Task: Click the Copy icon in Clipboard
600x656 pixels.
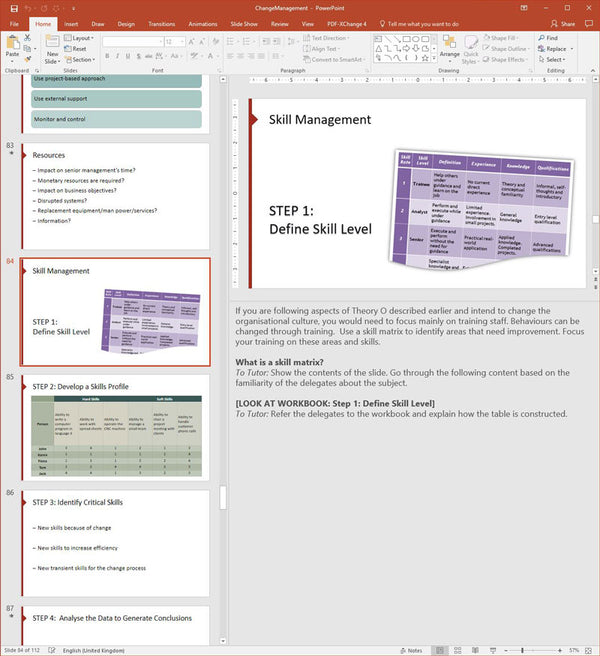Action: coord(27,49)
